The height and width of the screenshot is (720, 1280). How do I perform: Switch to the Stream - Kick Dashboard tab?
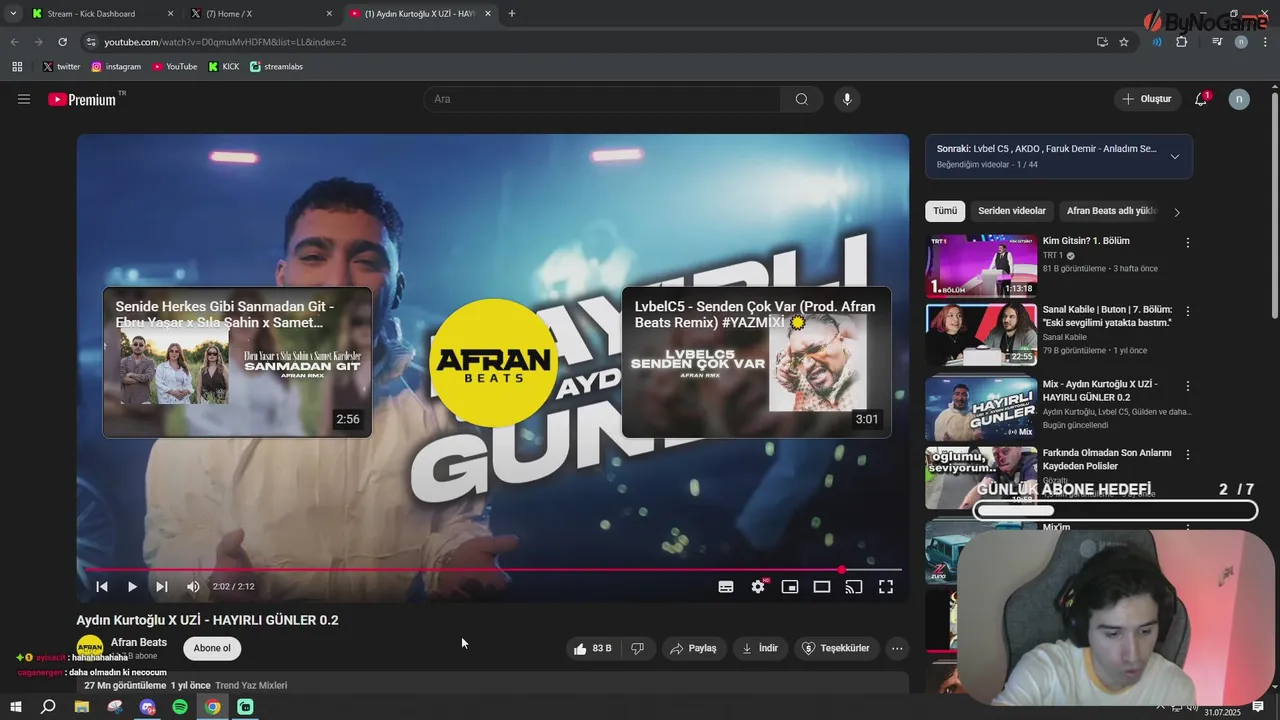102,14
